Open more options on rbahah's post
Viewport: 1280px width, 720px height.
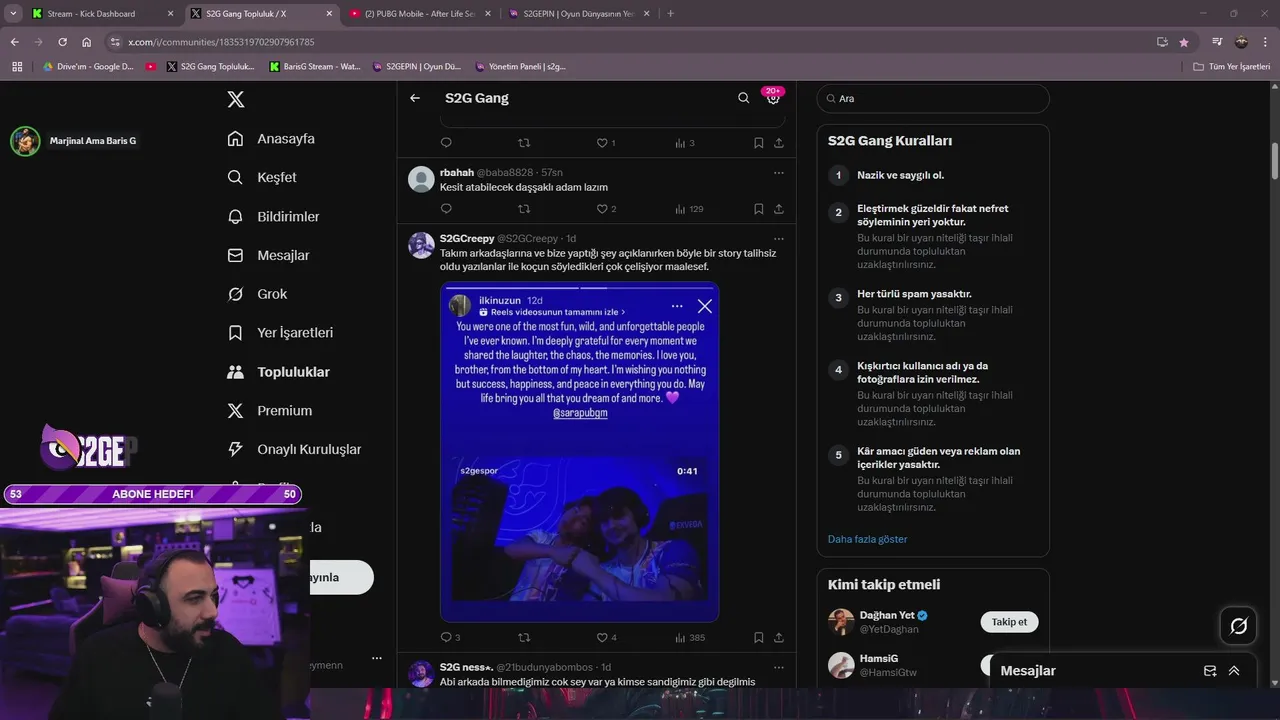click(778, 173)
